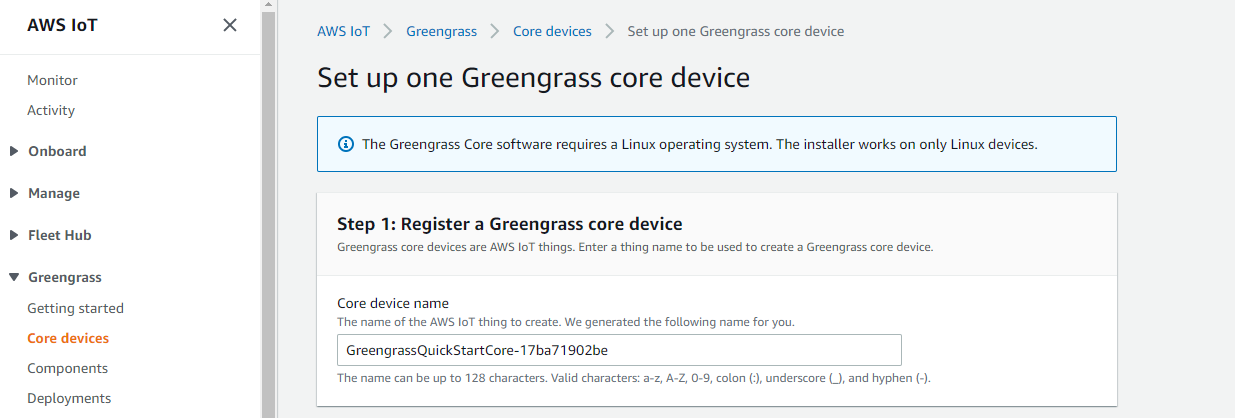
Task: Expand the Onboard section triangle
Action: pyautogui.click(x=14, y=152)
